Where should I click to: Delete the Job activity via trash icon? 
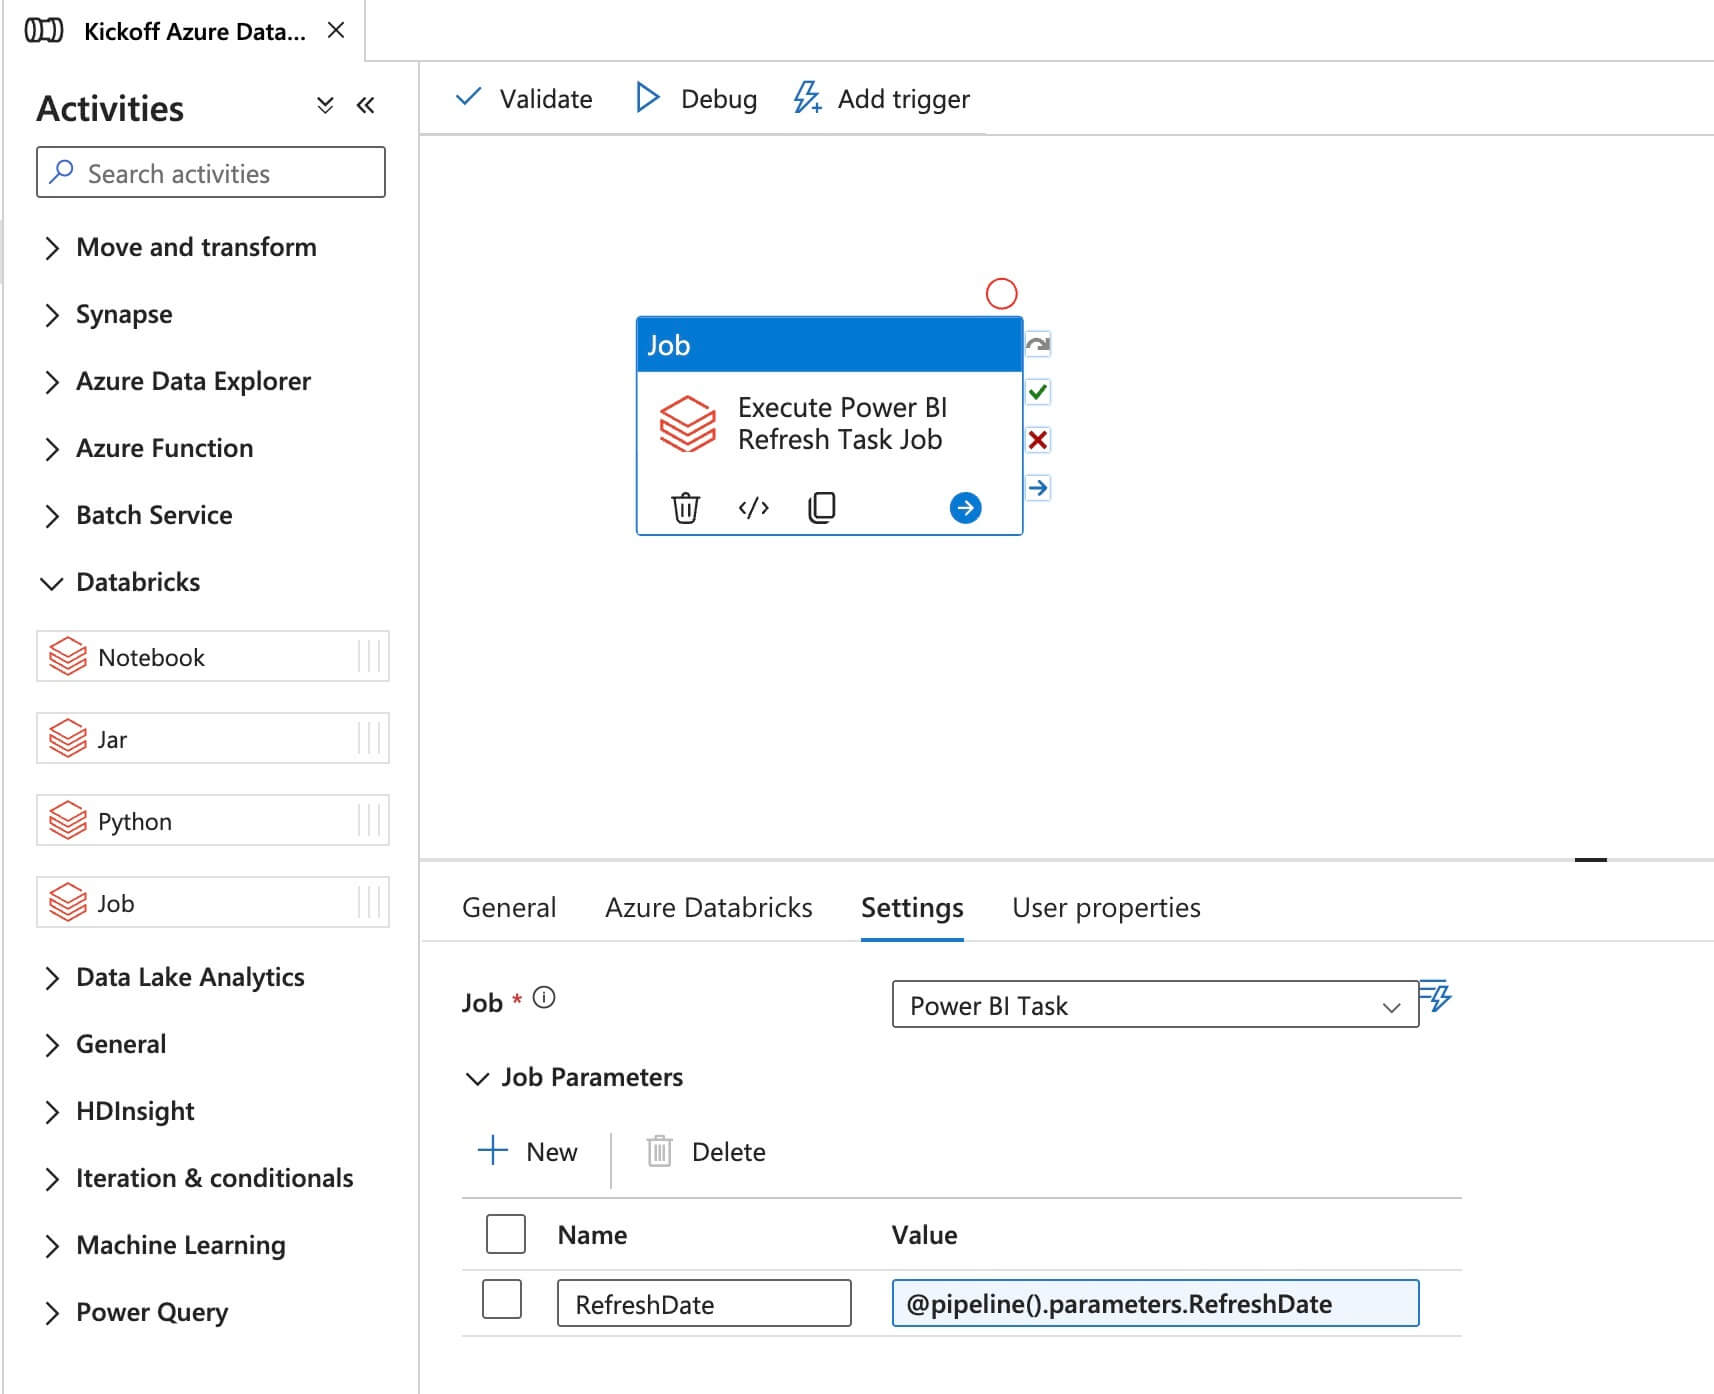685,508
